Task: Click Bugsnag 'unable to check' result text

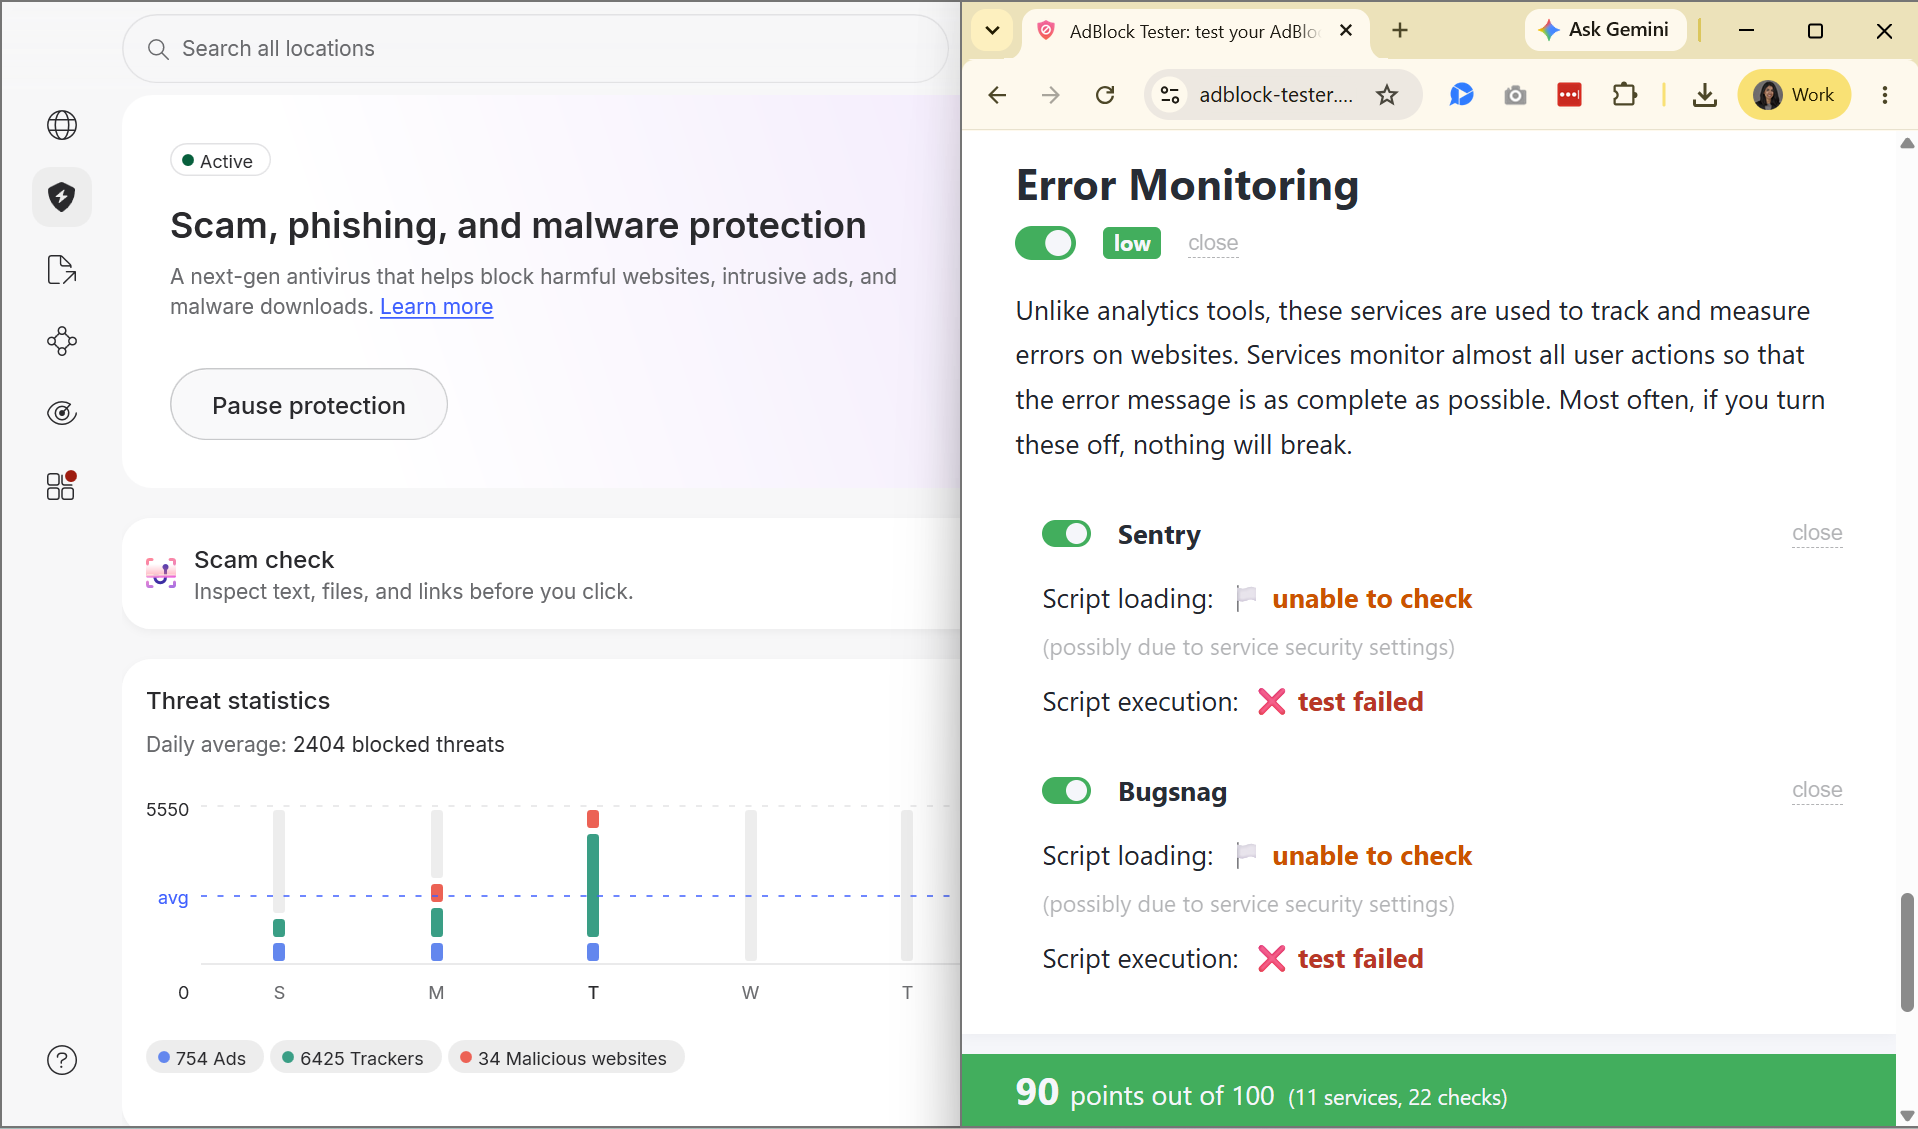Action: pos(1372,856)
